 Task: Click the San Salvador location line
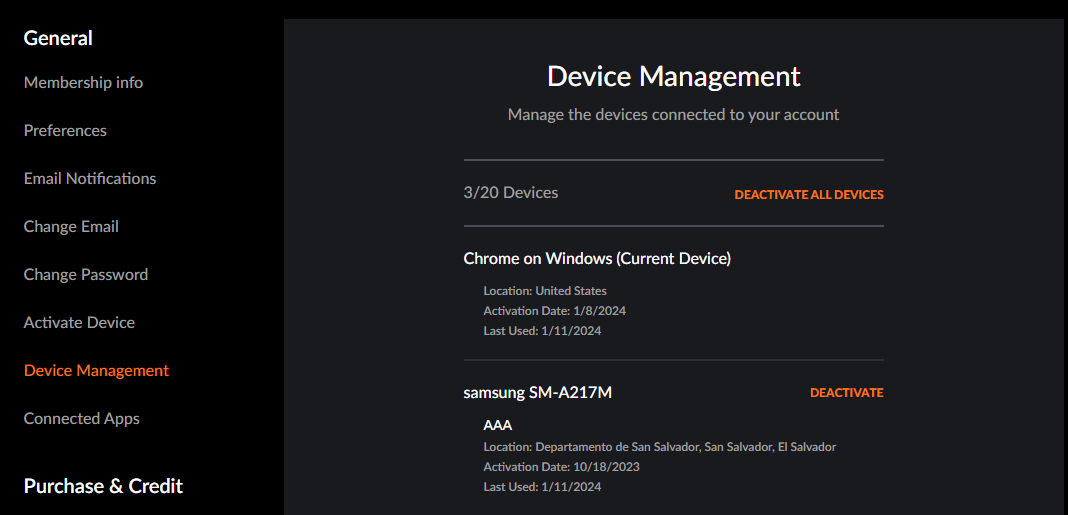tap(659, 448)
